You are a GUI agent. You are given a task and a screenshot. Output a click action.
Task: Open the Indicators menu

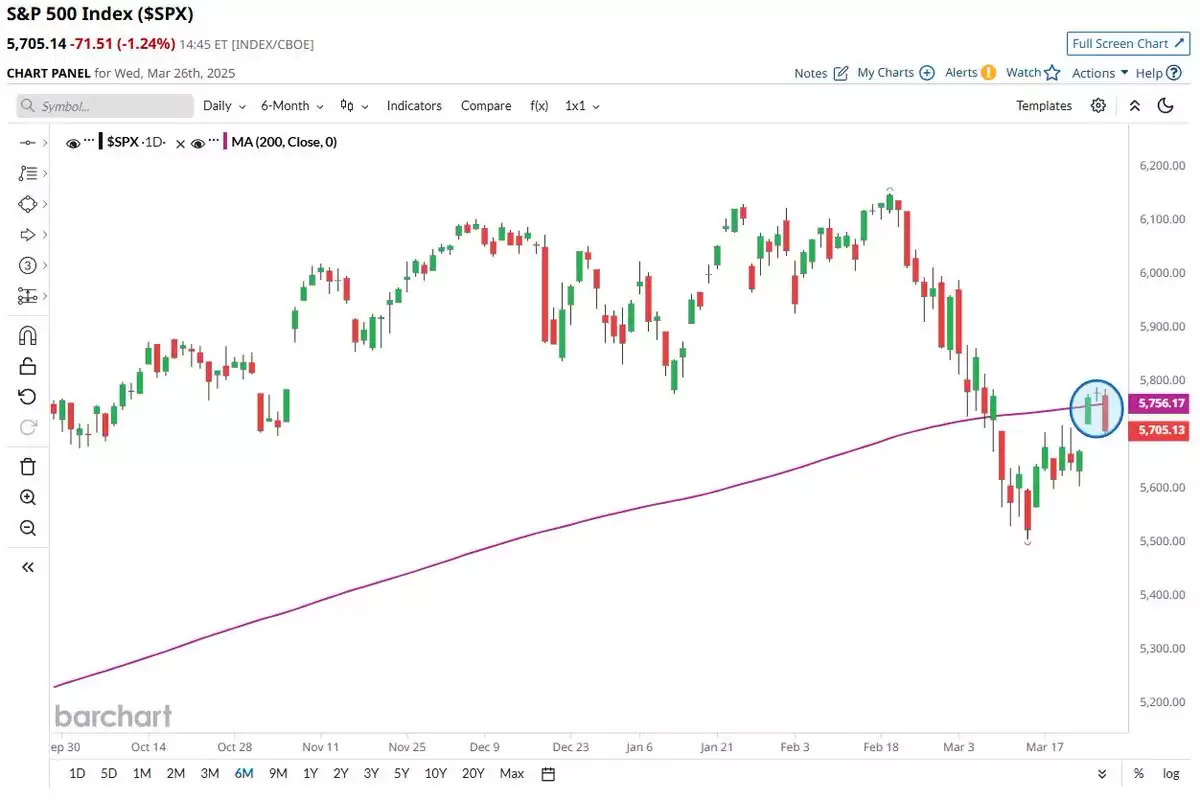click(x=414, y=106)
